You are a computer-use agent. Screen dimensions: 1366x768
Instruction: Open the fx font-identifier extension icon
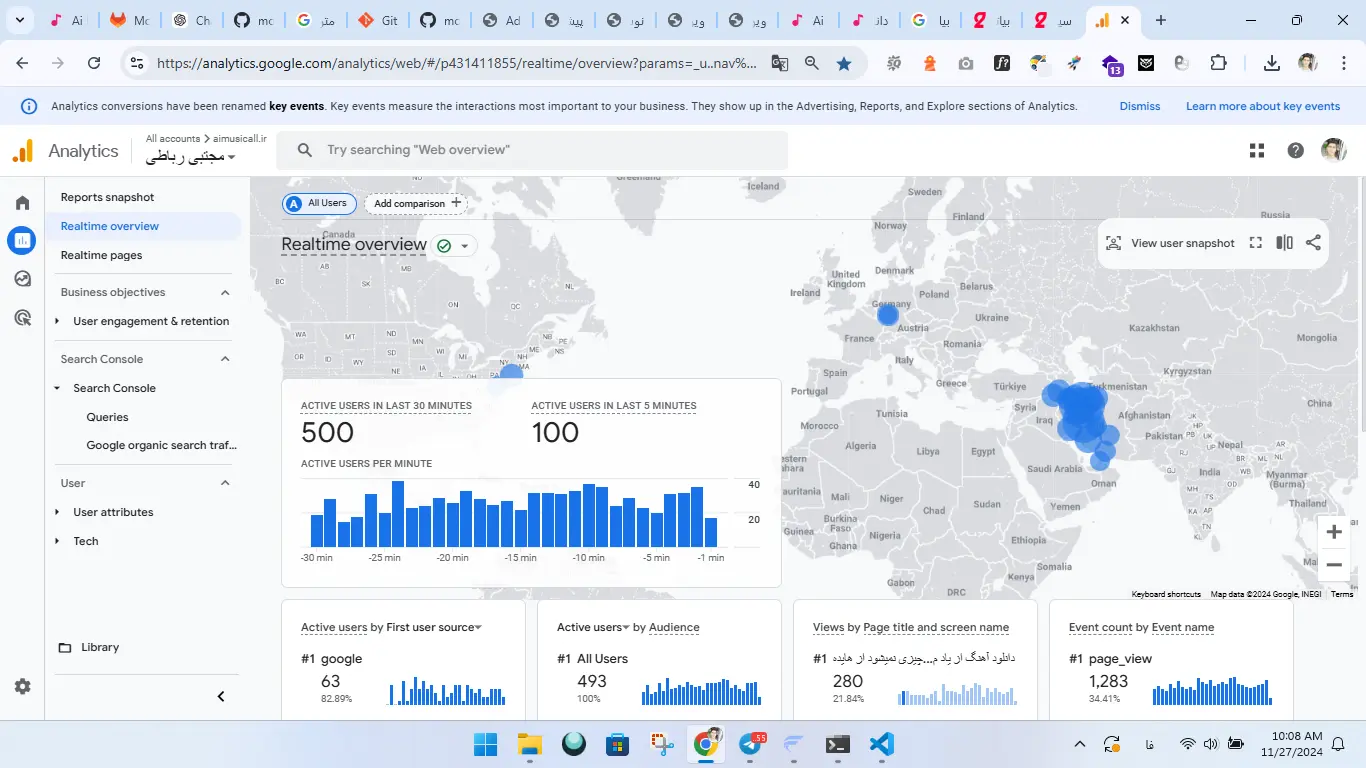[x=1002, y=63]
